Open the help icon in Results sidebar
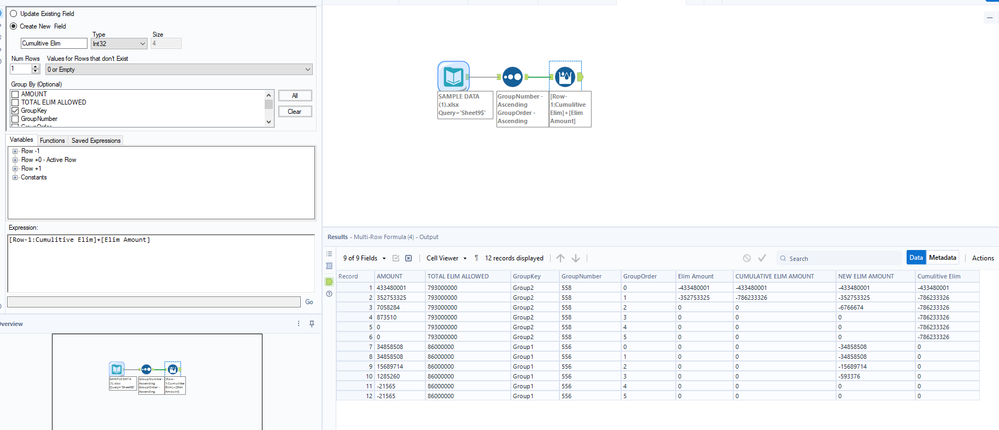 (x=329, y=294)
